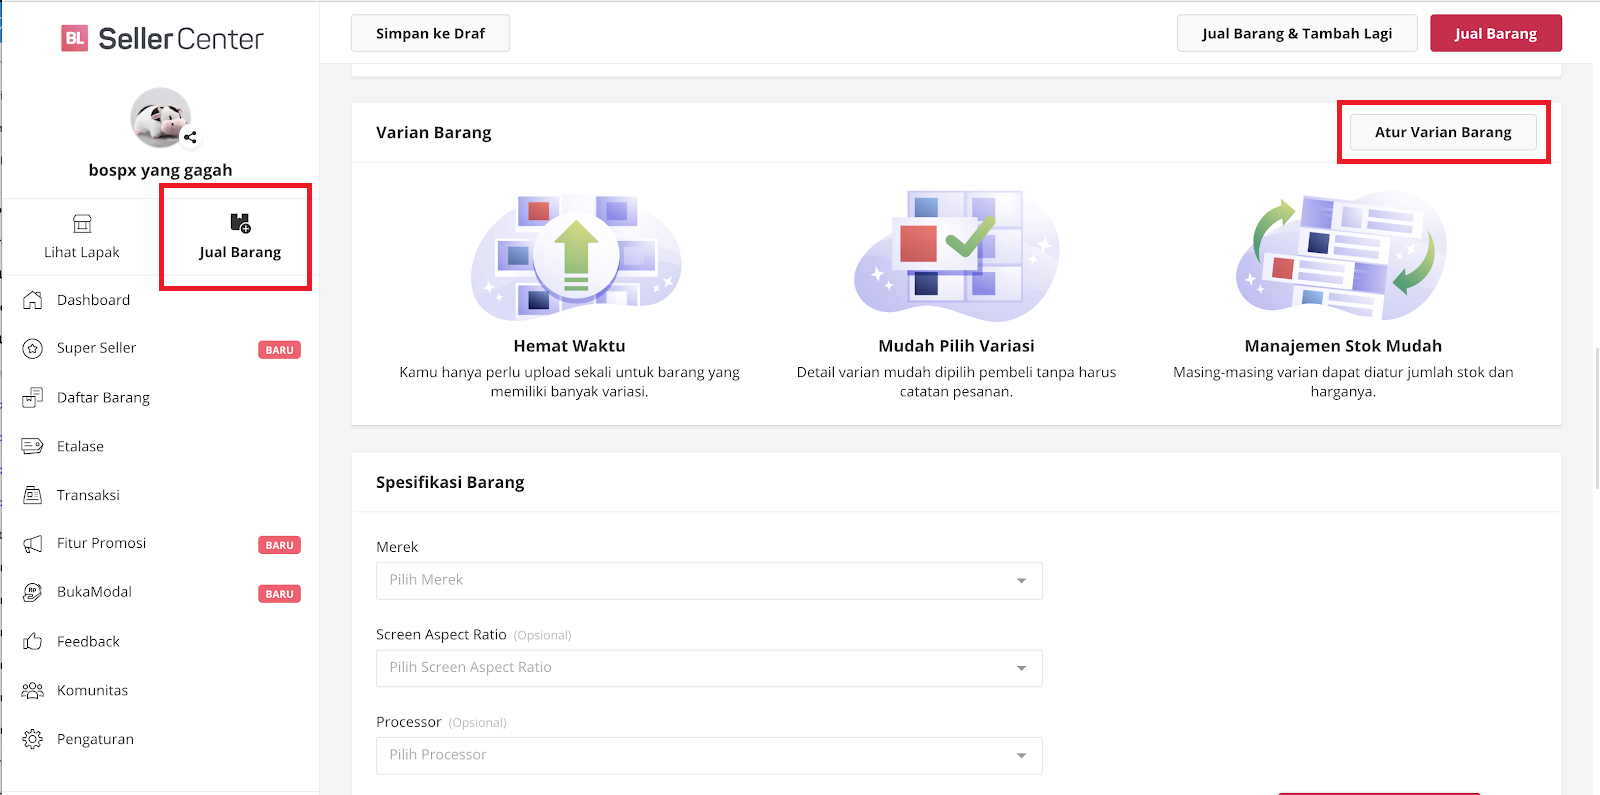
Task: Click the red Jual Barang button
Action: tap(1495, 33)
